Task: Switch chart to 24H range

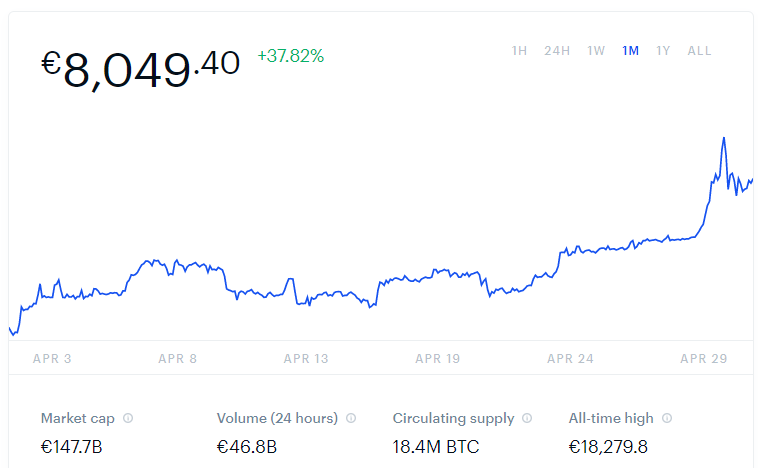Action: click(x=557, y=51)
